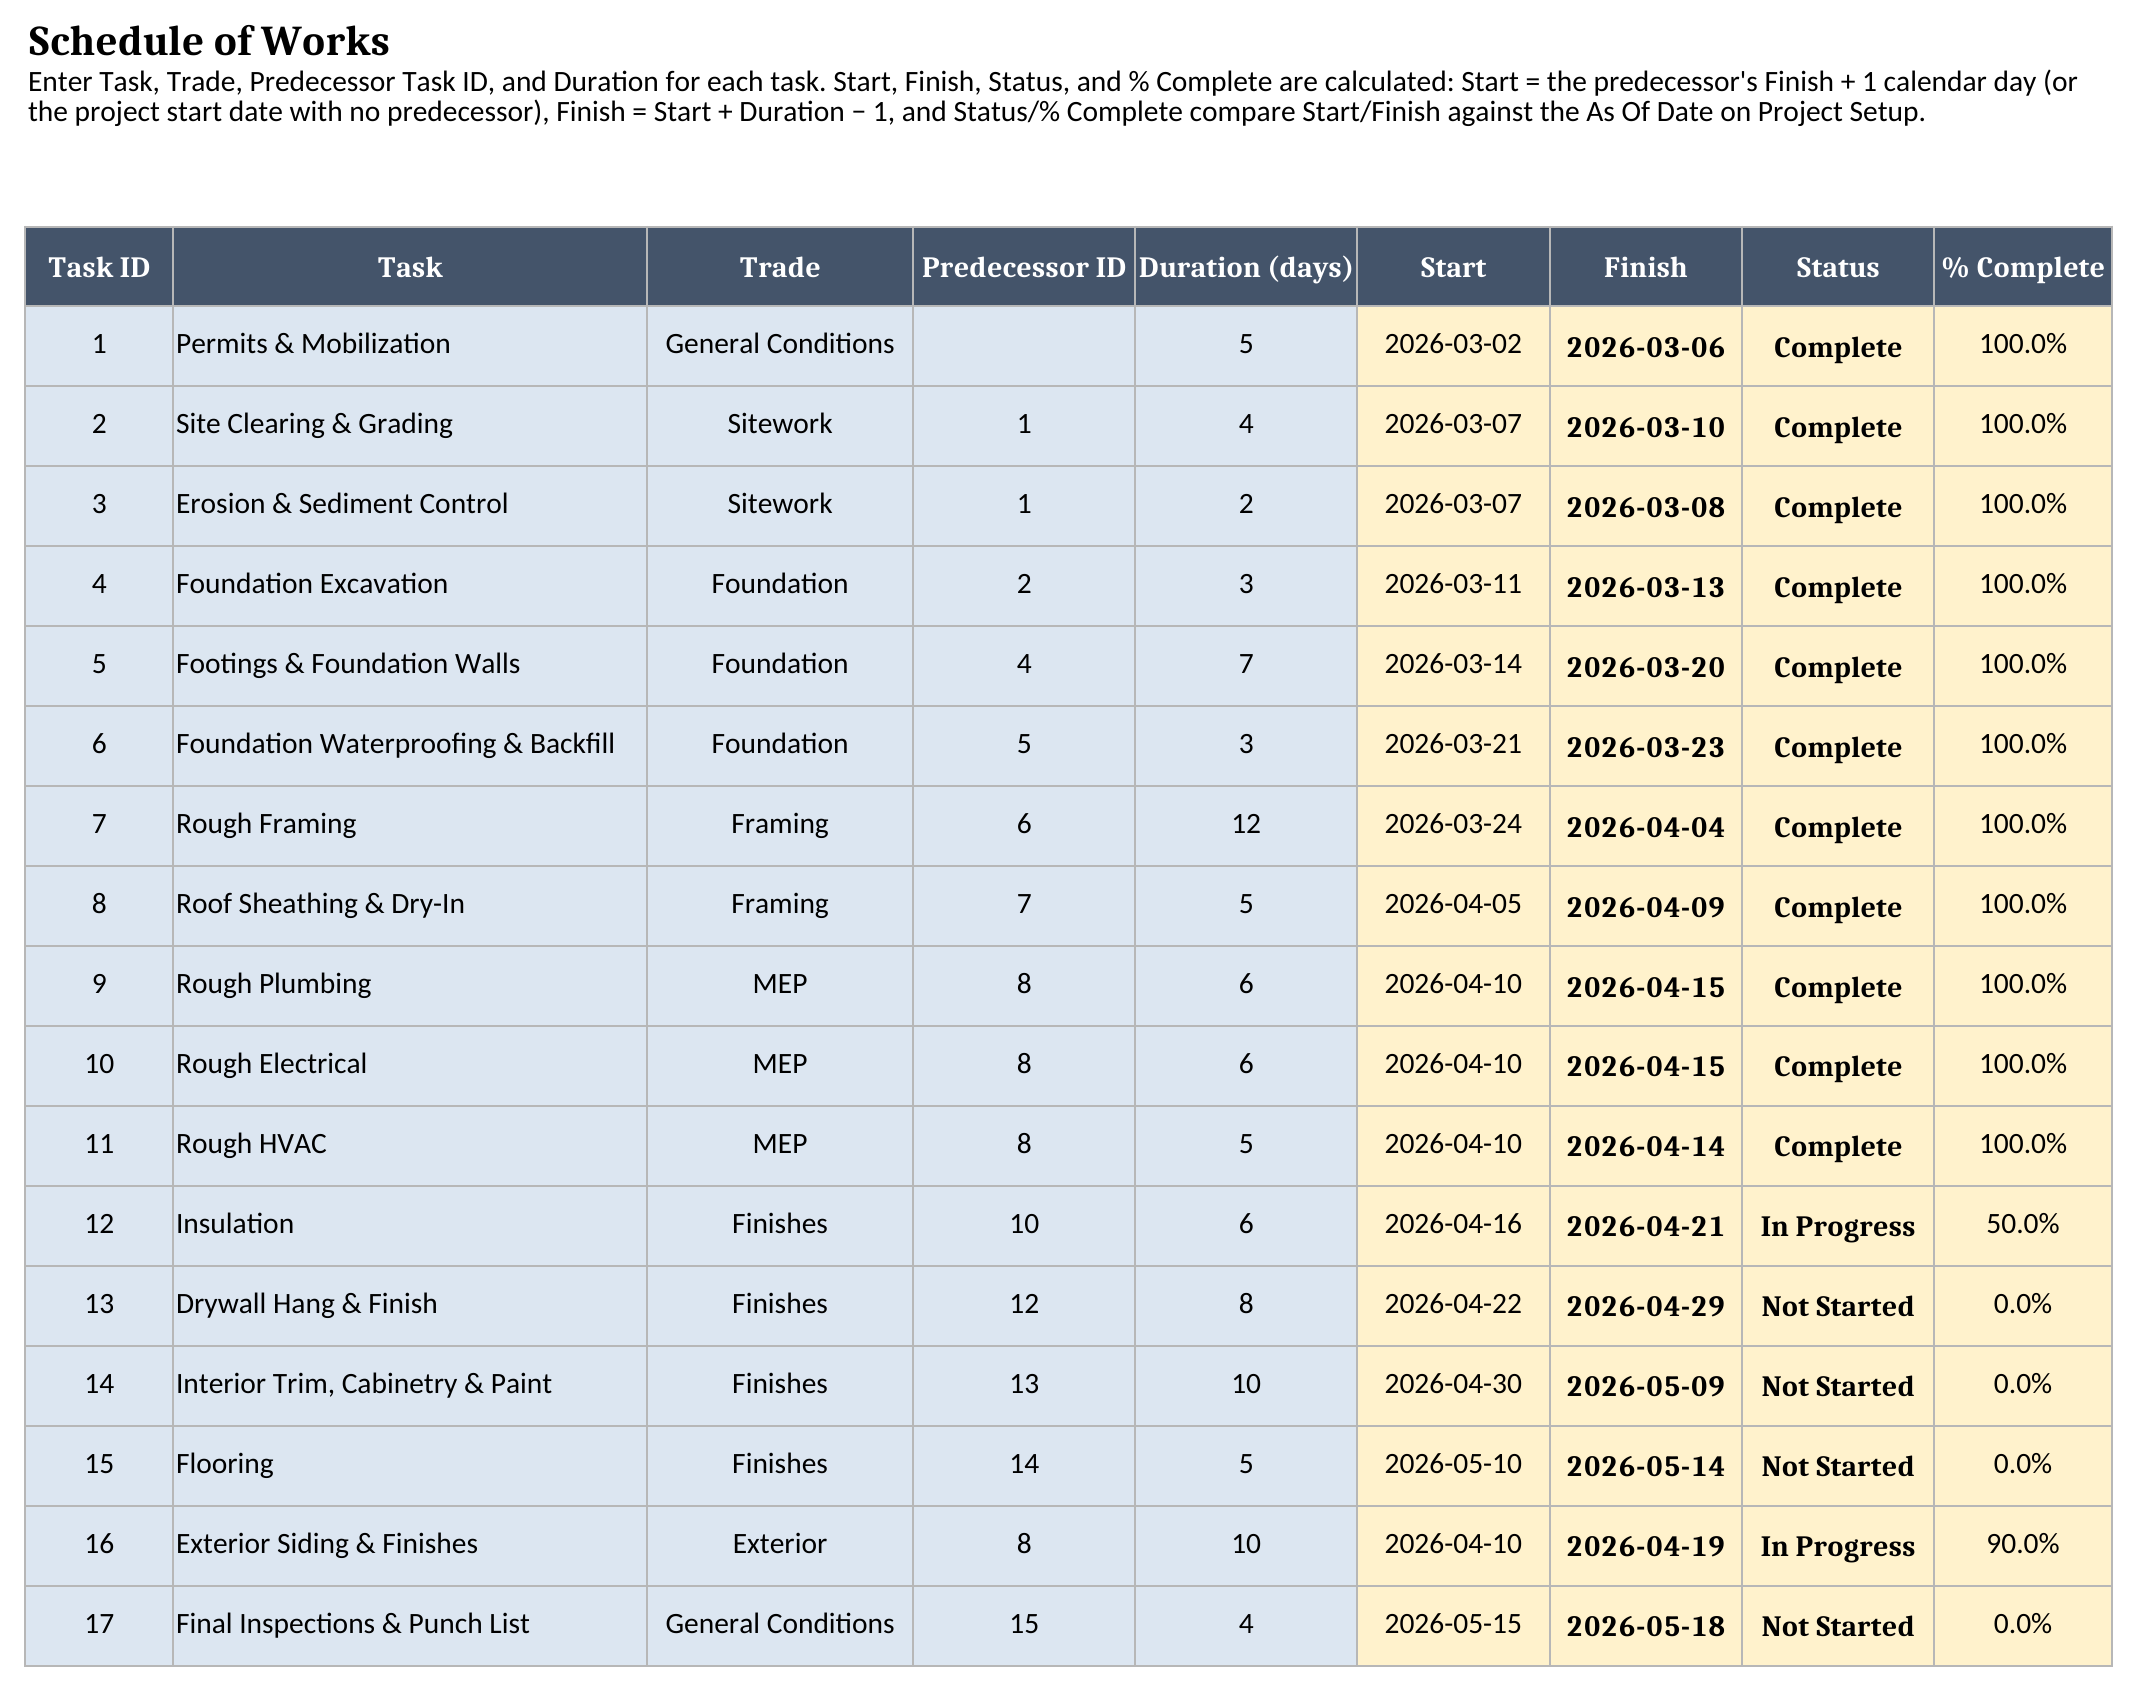Click 'Complete' status for Rough Framing row

click(1838, 826)
